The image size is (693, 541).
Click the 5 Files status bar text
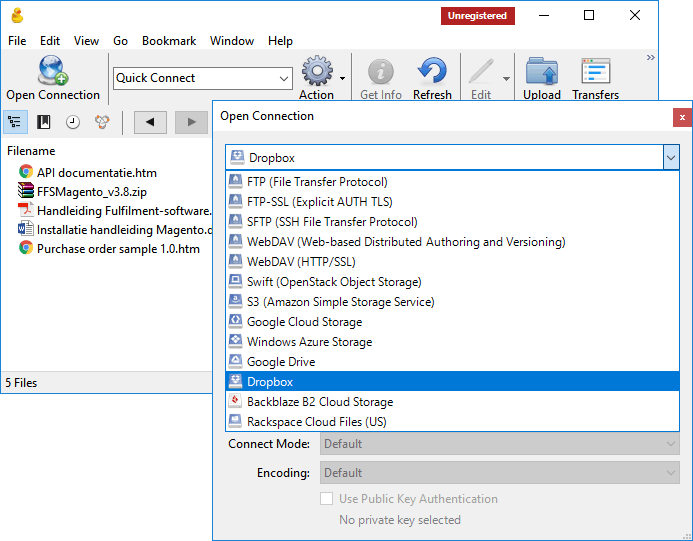point(21,383)
